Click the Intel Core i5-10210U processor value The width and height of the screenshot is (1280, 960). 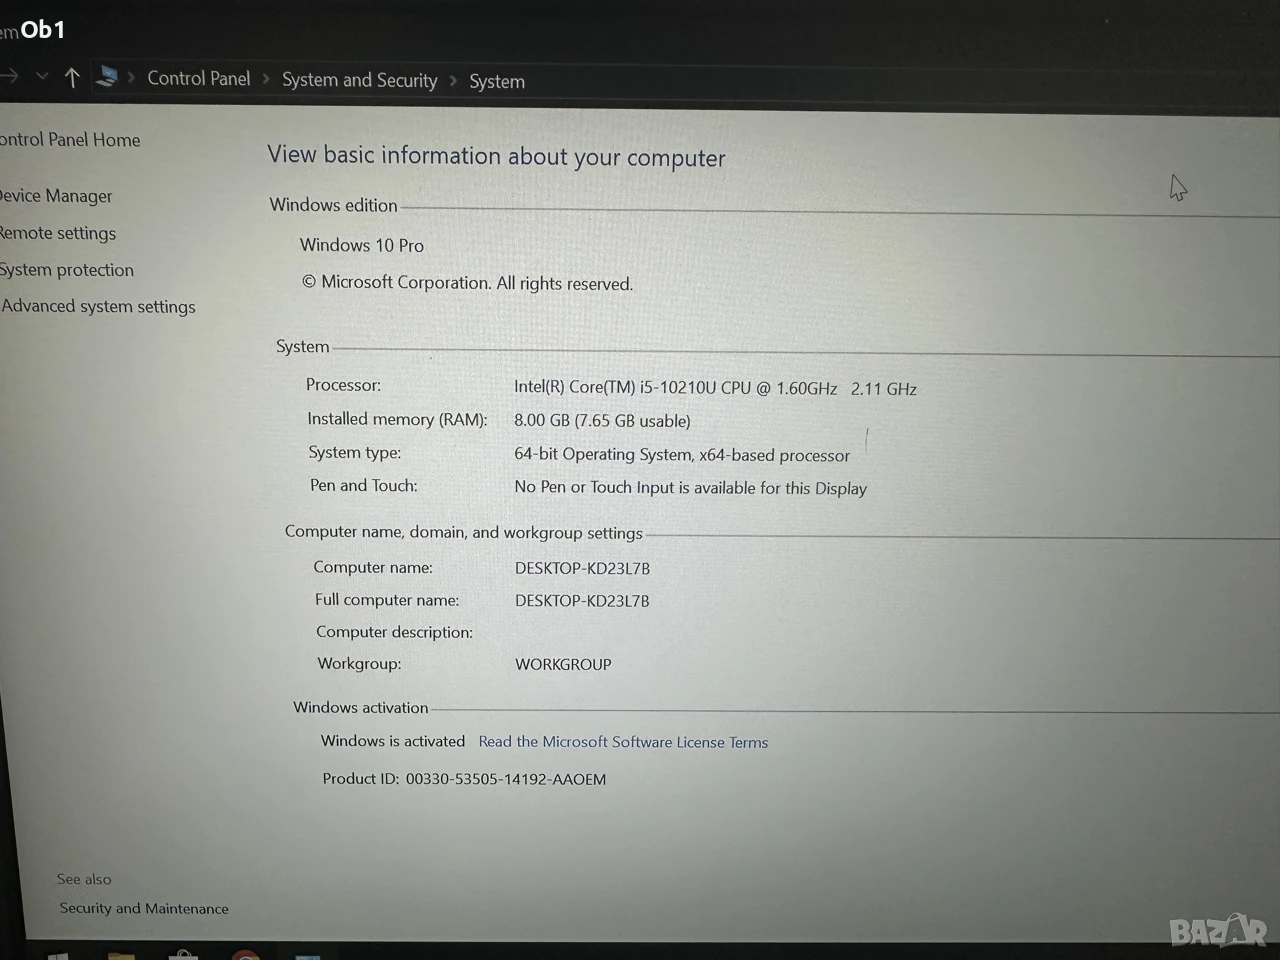tap(715, 388)
